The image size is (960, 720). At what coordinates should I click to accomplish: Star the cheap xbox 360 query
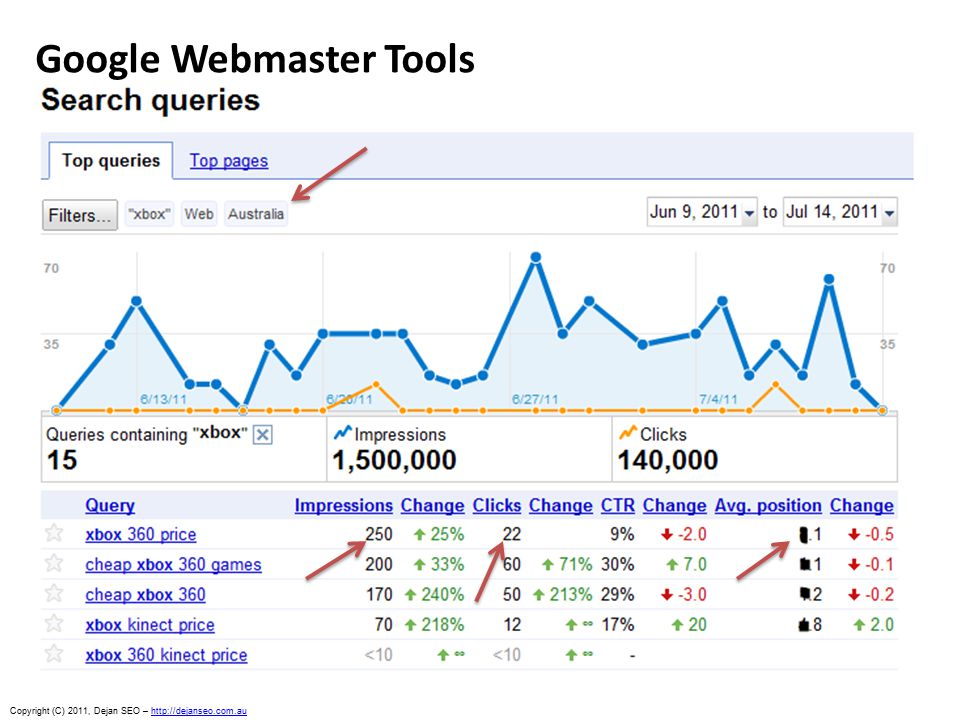click(54, 593)
